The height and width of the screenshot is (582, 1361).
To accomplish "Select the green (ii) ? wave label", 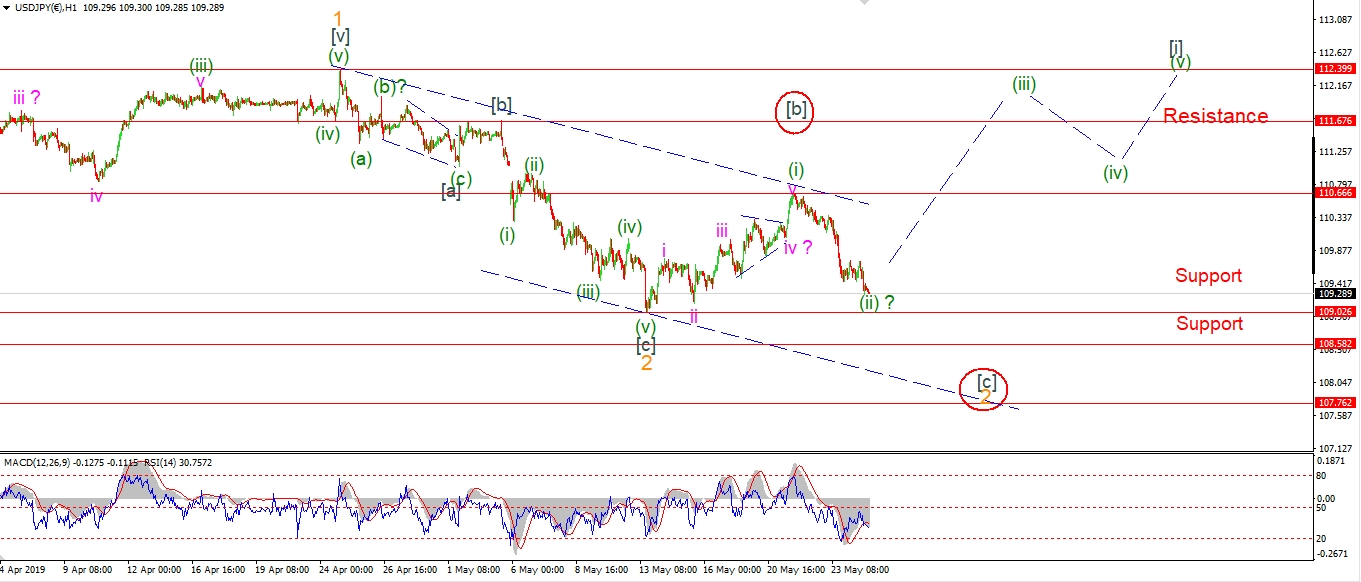I will 876,302.
